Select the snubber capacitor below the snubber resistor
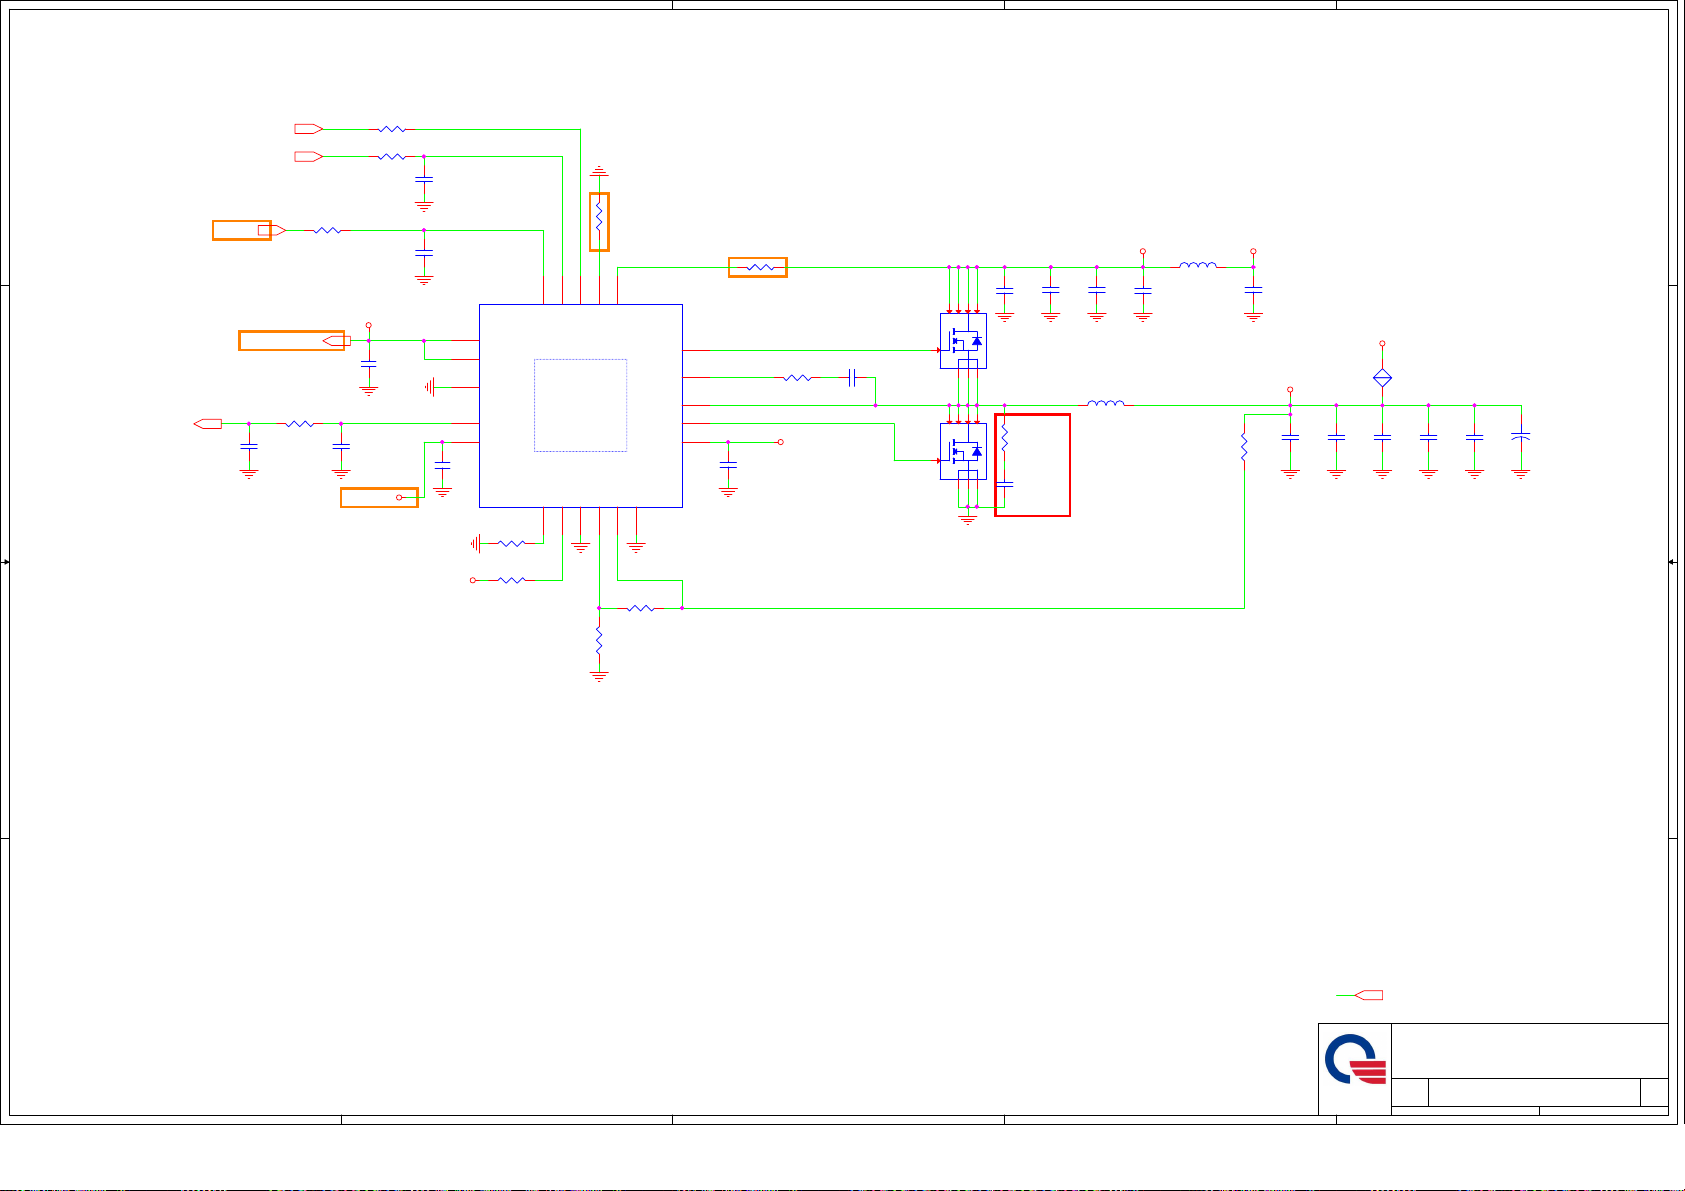The height and width of the screenshot is (1191, 1685). [x=1005, y=484]
